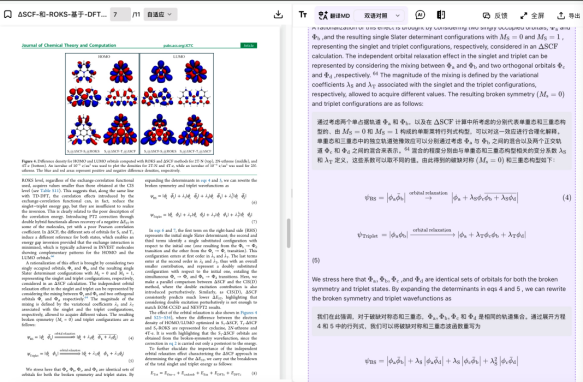
Task: Click the molecular orbital figure image
Action: pos(139,104)
